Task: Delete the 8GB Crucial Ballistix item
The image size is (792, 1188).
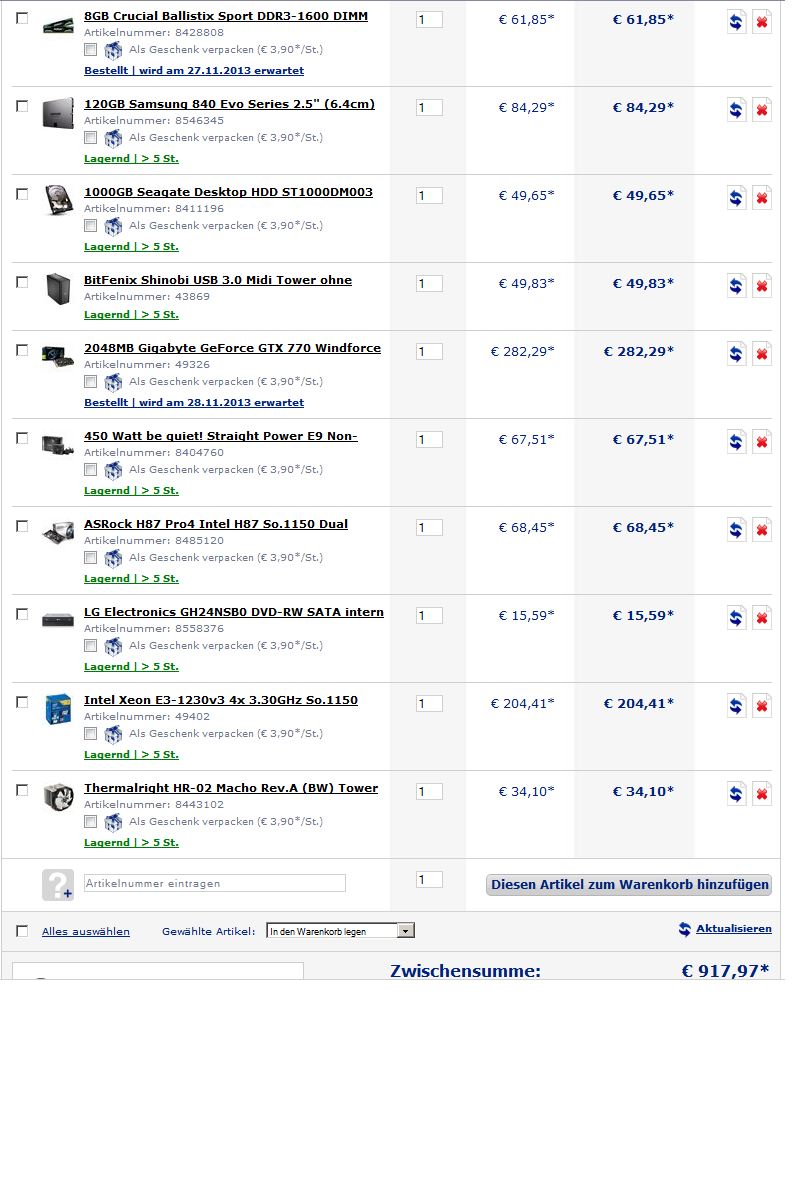Action: pos(762,22)
